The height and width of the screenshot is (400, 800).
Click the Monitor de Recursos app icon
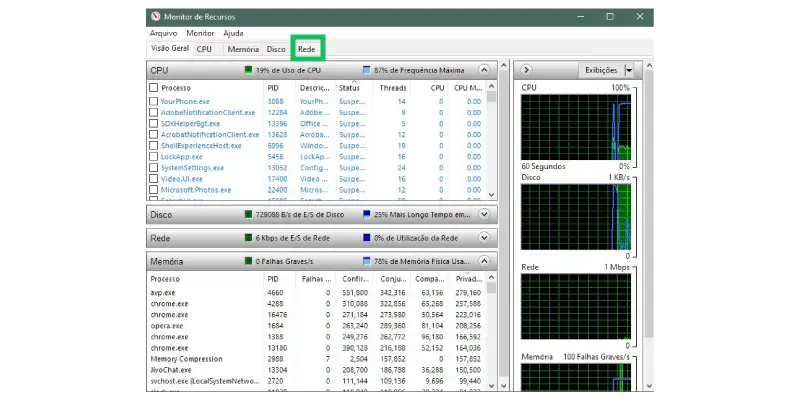(x=154, y=17)
